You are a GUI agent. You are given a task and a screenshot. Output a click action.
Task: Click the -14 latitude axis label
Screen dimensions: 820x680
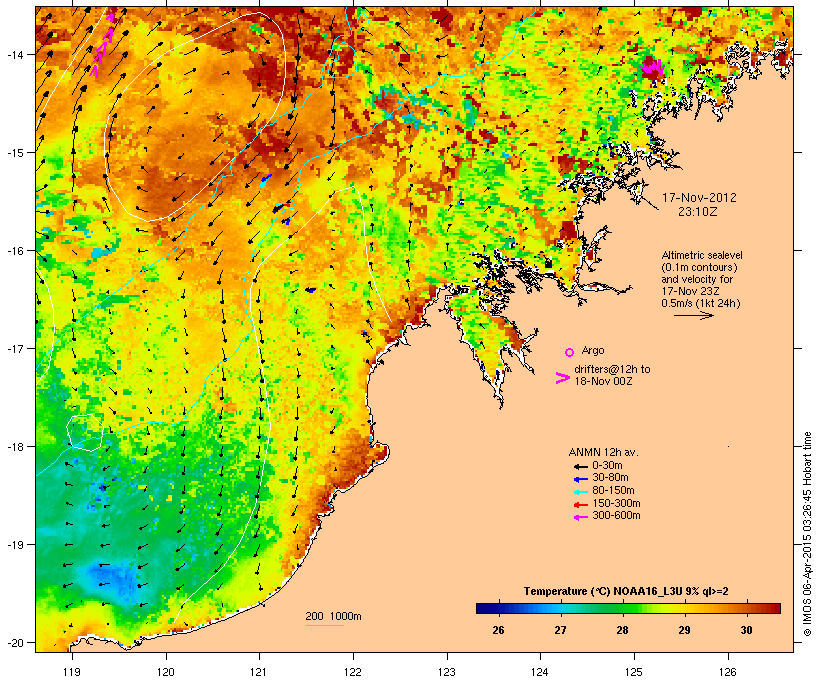point(14,54)
